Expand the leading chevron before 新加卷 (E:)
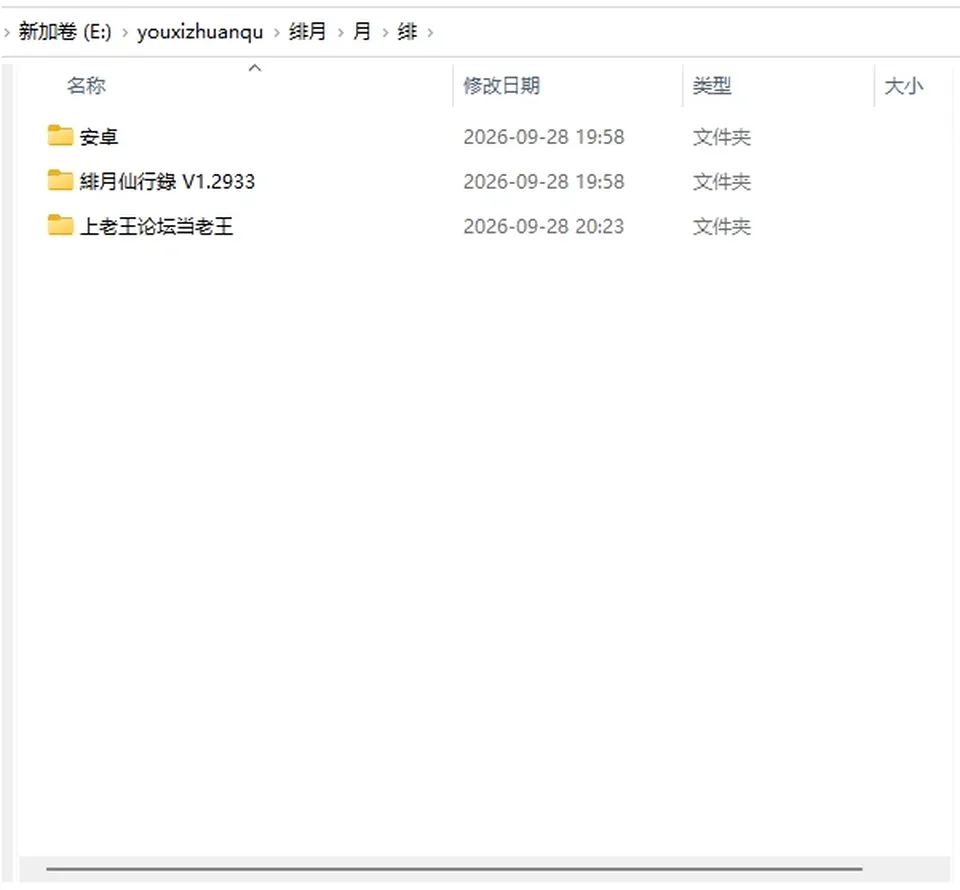The height and width of the screenshot is (890, 960). pyautogui.click(x=7, y=32)
